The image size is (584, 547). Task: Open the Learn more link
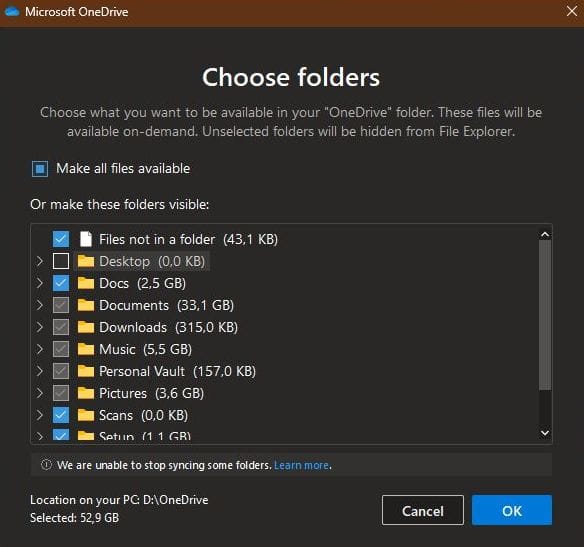point(302,465)
